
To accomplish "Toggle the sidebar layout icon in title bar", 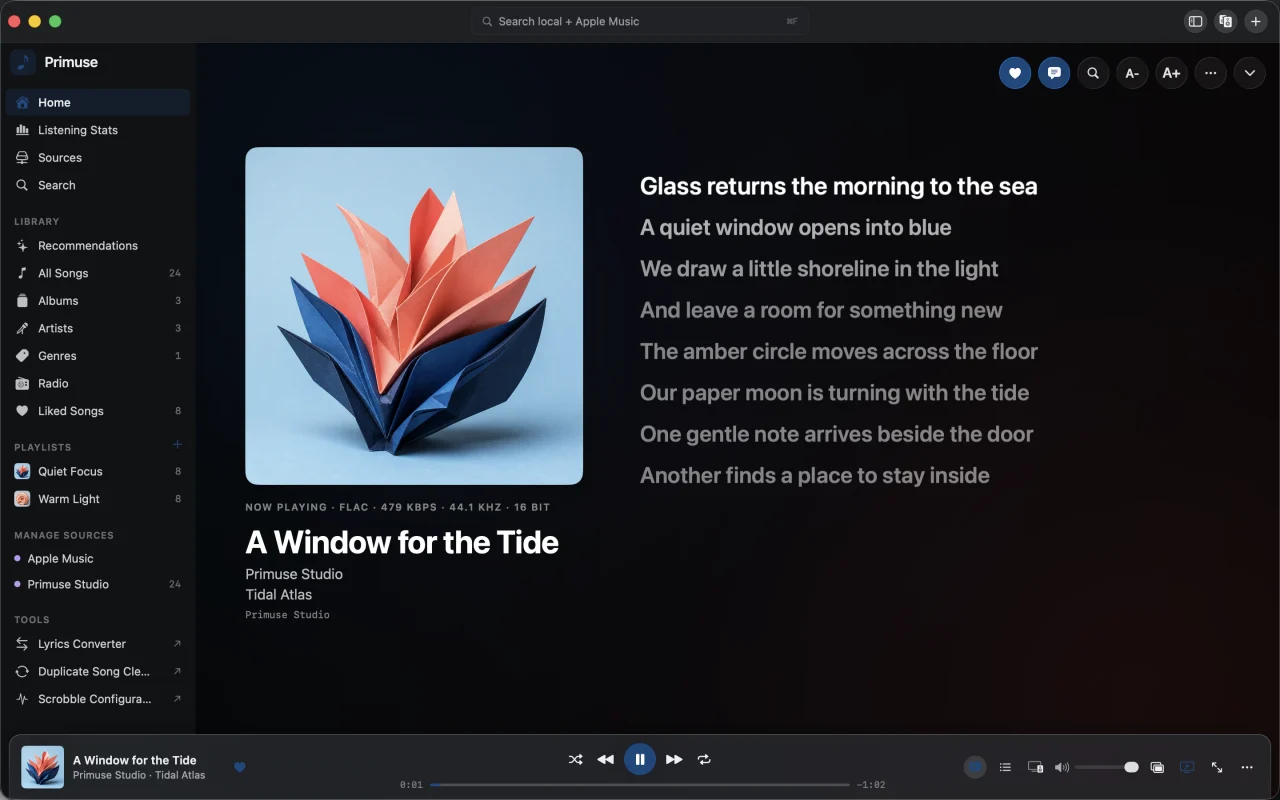I will coord(1195,21).
